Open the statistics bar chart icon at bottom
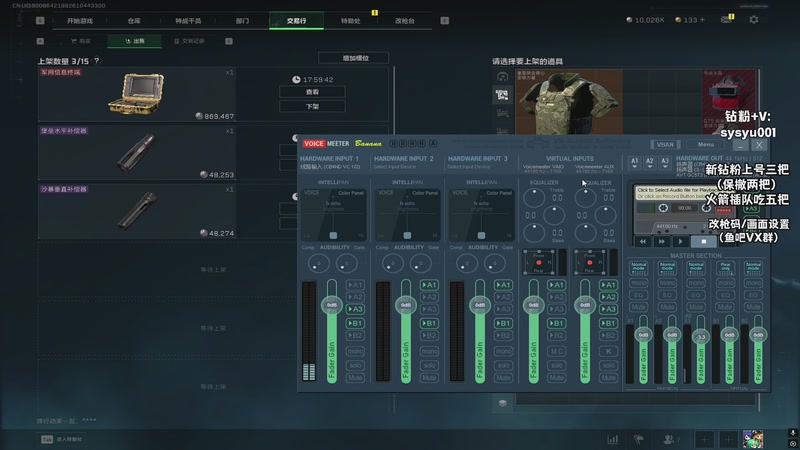Viewport: 800px width, 450px height. 613,439
